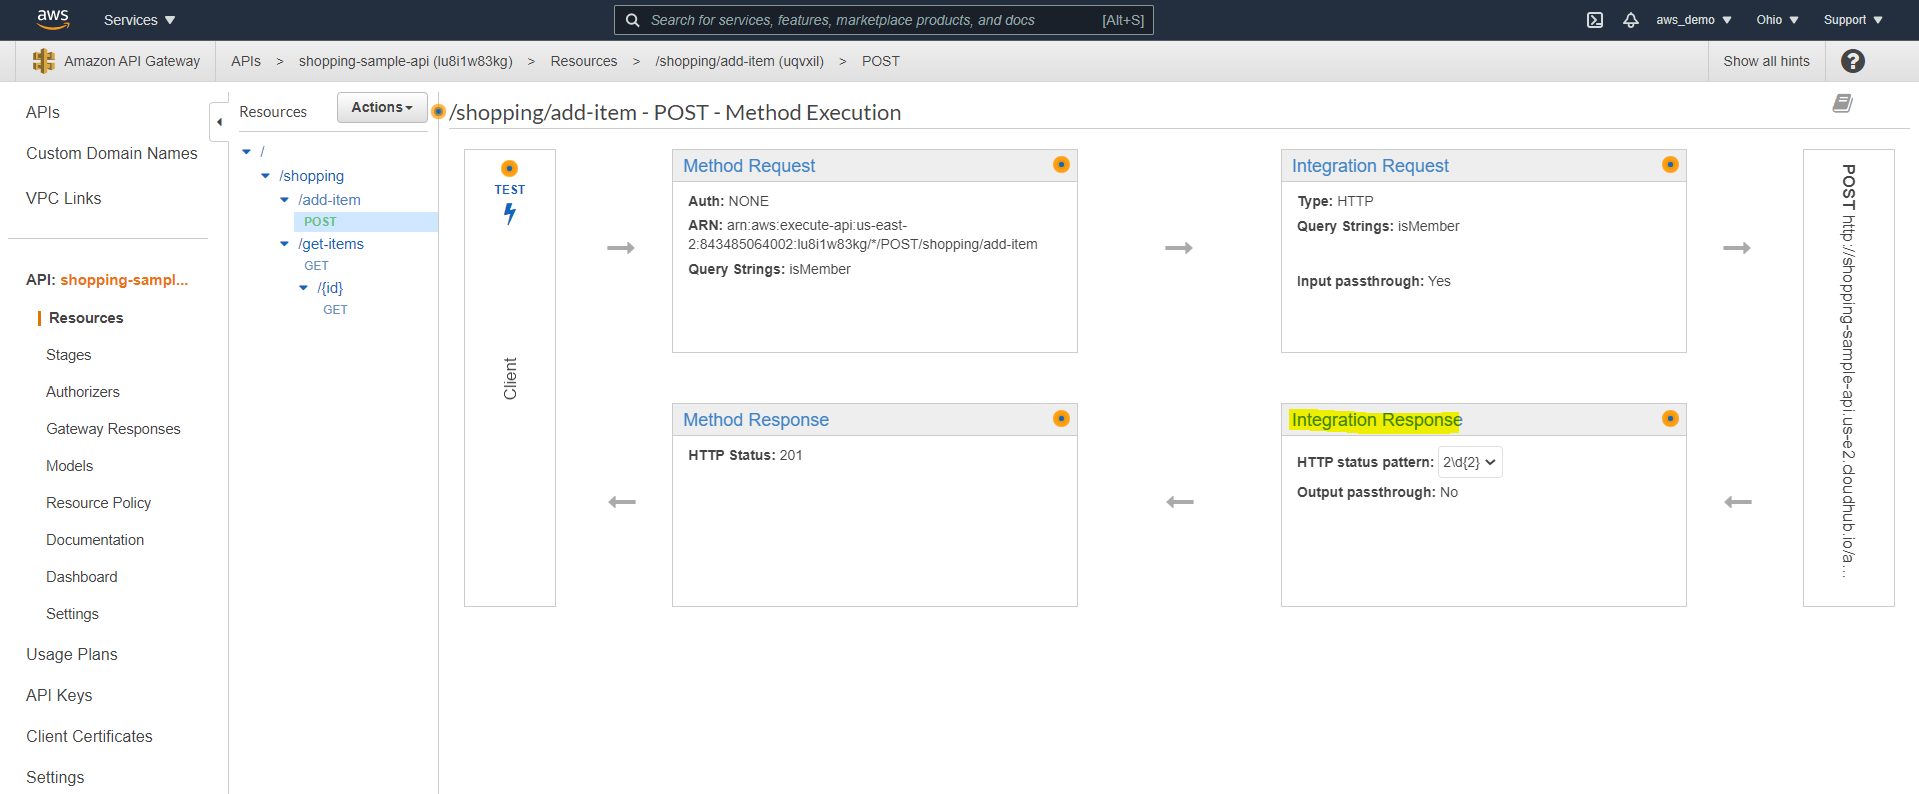
Task: Open the Resources breadcrumb link
Action: [x=583, y=61]
